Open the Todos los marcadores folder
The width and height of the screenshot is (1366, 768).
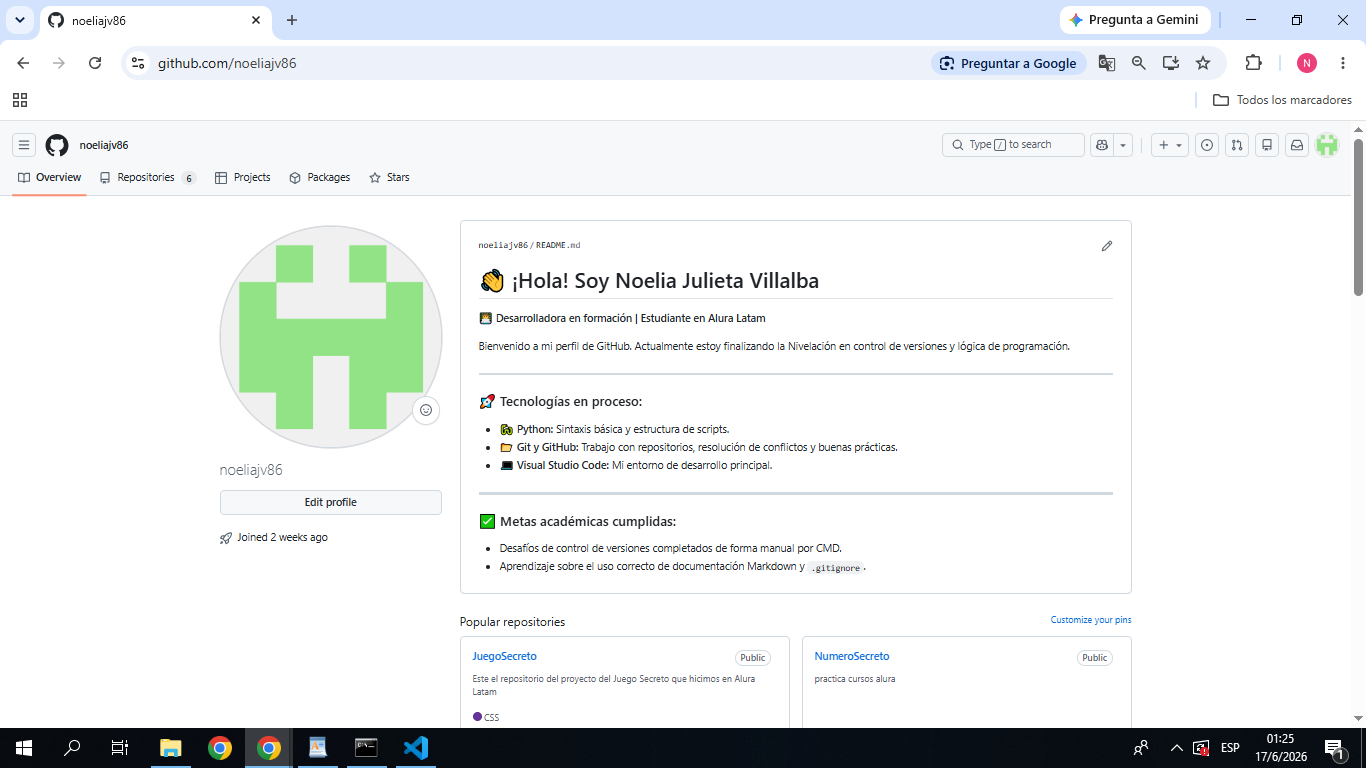point(1282,100)
